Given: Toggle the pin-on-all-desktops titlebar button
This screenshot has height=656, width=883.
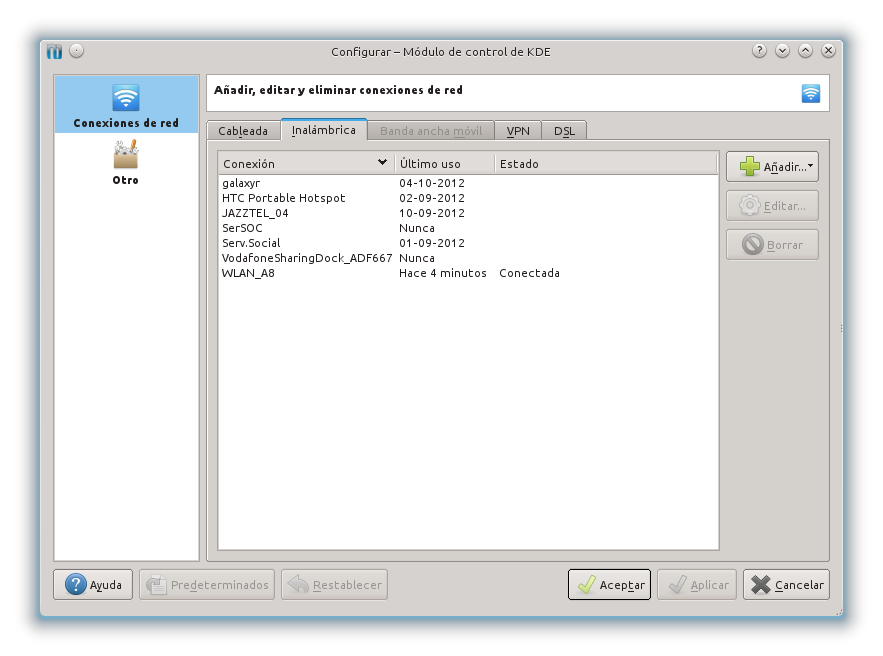Looking at the screenshot, I should click(77, 51).
